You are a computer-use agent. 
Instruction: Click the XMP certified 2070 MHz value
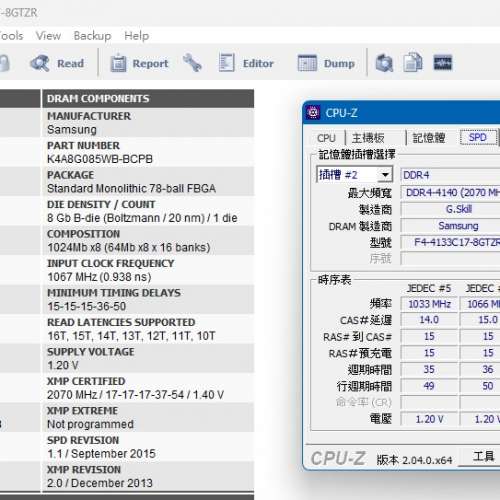tap(135, 395)
